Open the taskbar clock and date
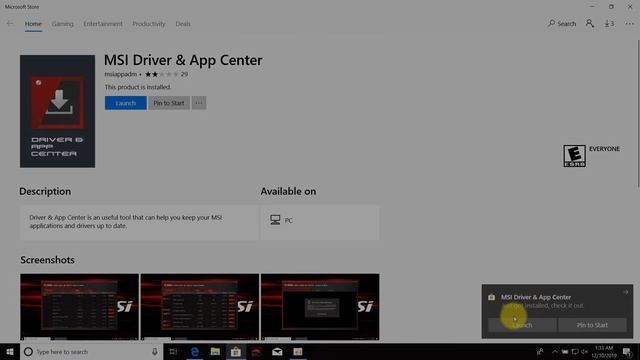 [x=604, y=352]
